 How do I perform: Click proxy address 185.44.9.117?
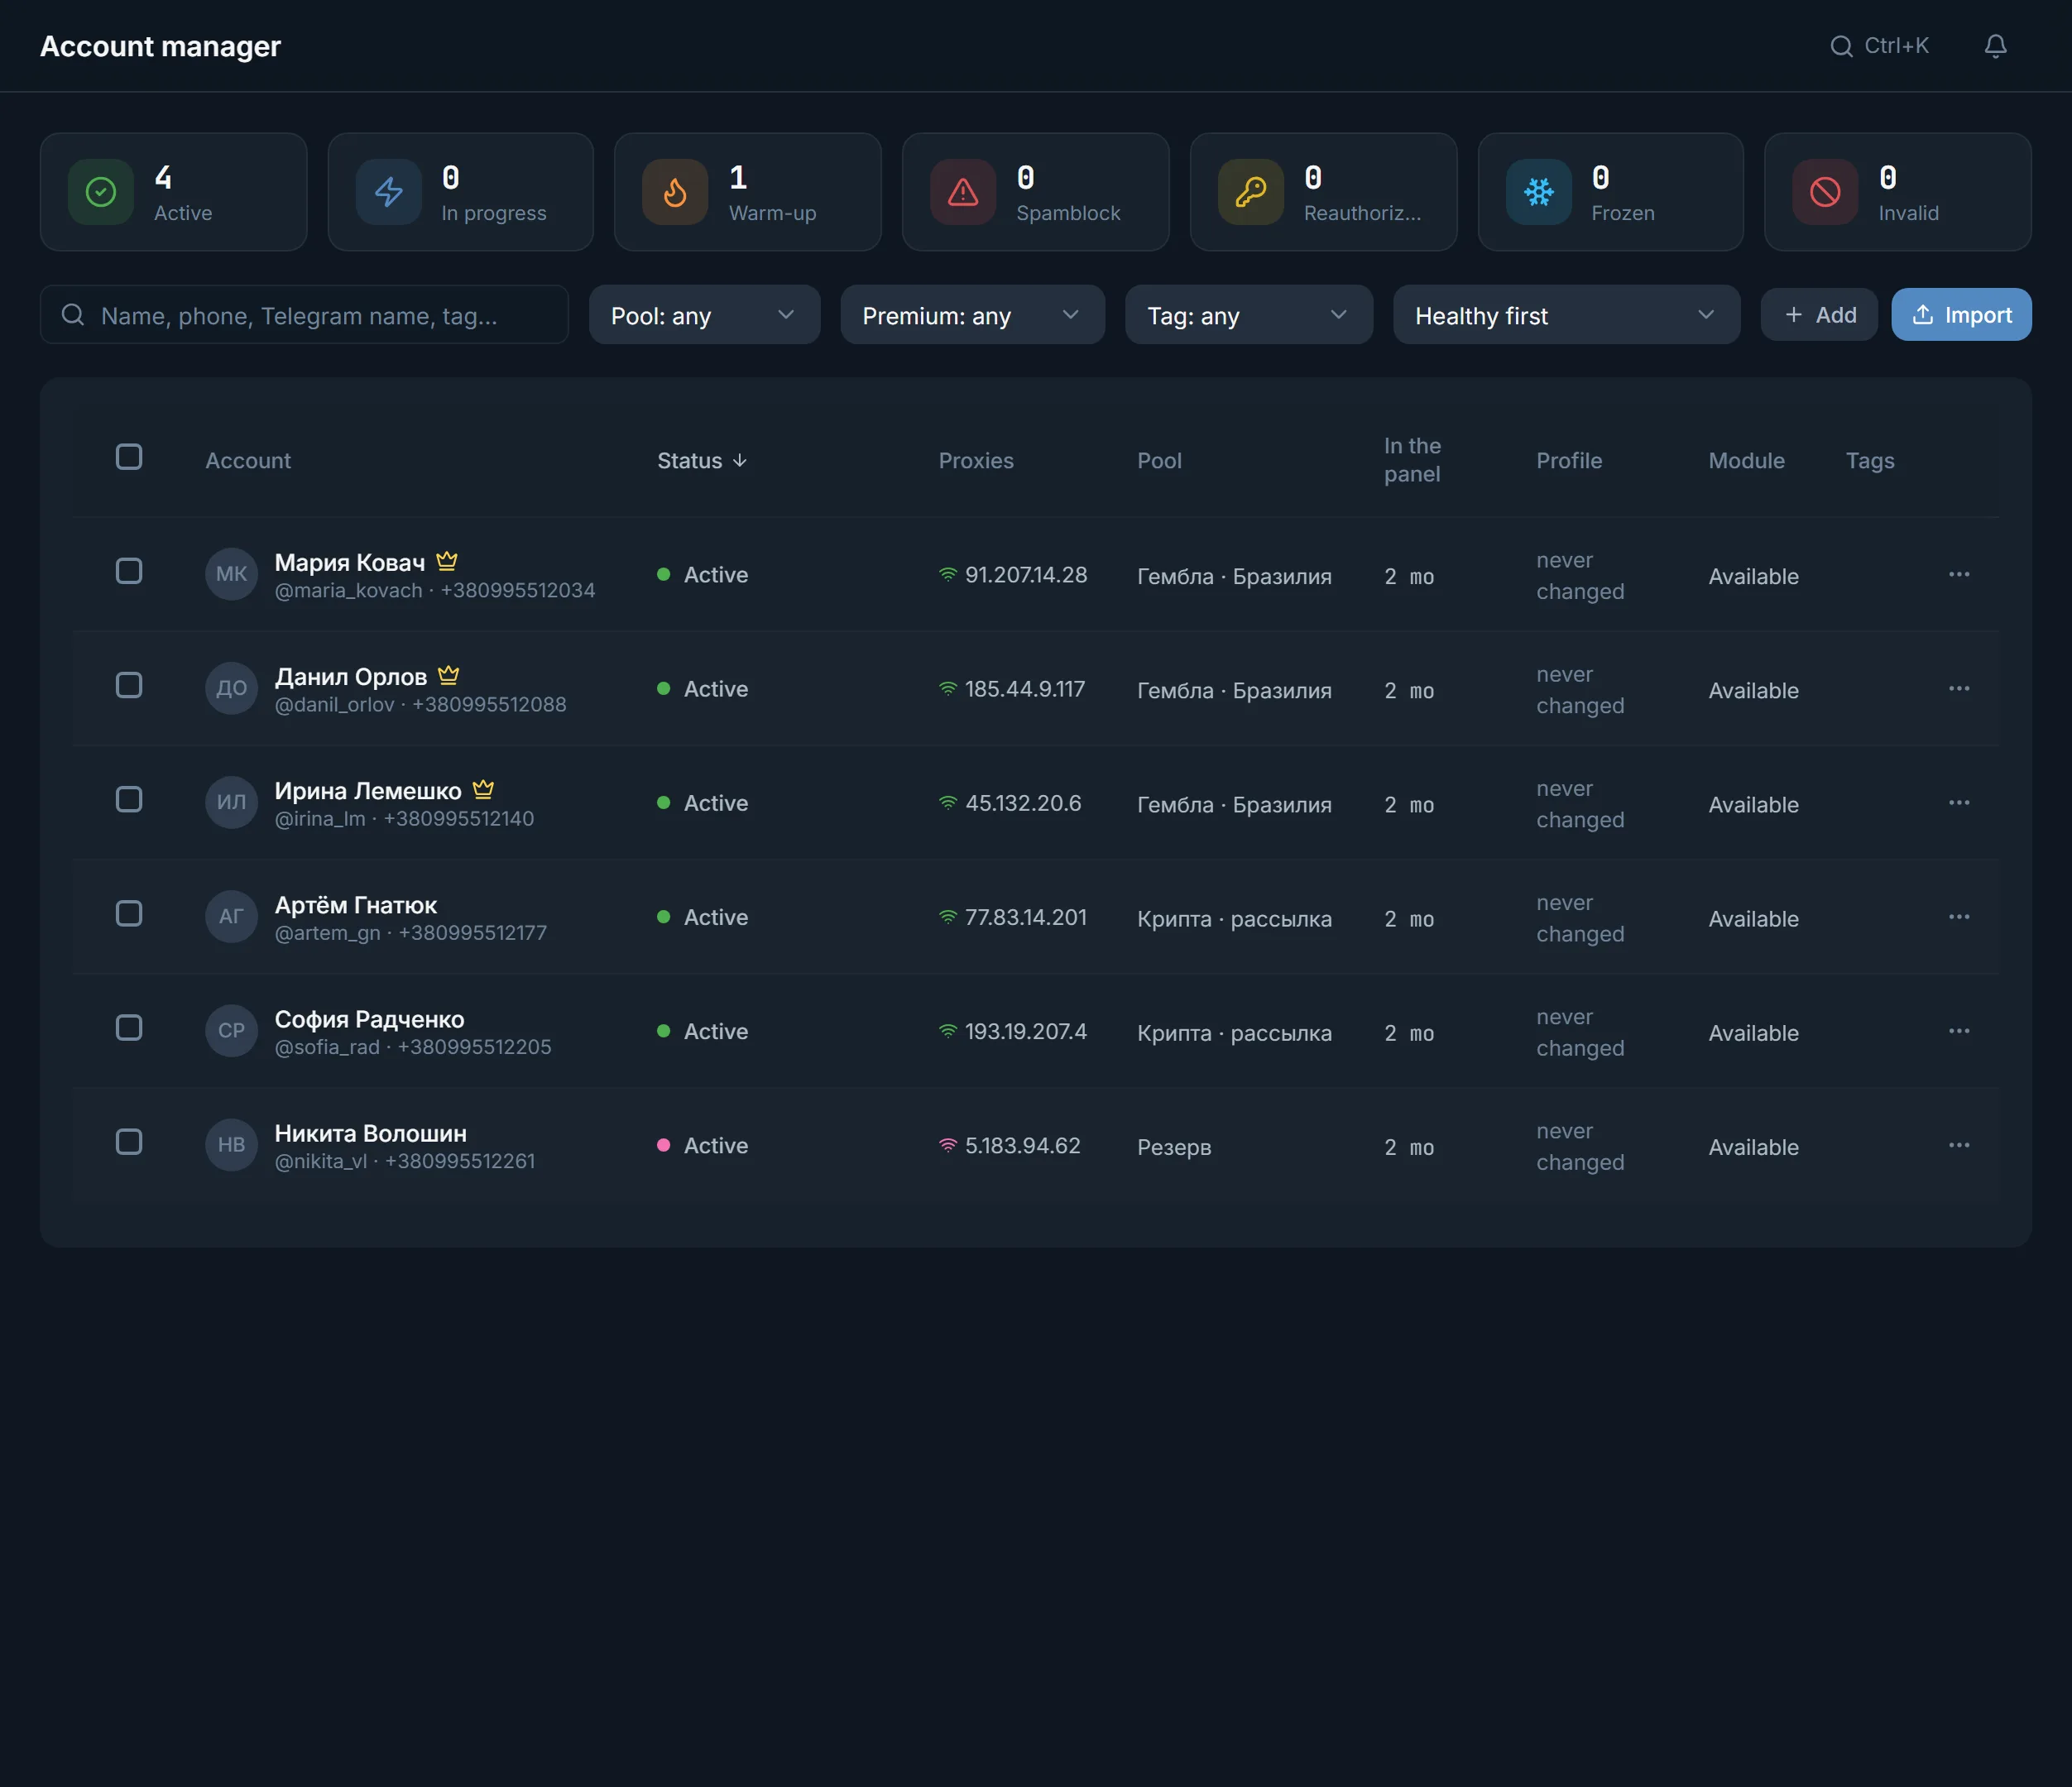[1025, 689]
